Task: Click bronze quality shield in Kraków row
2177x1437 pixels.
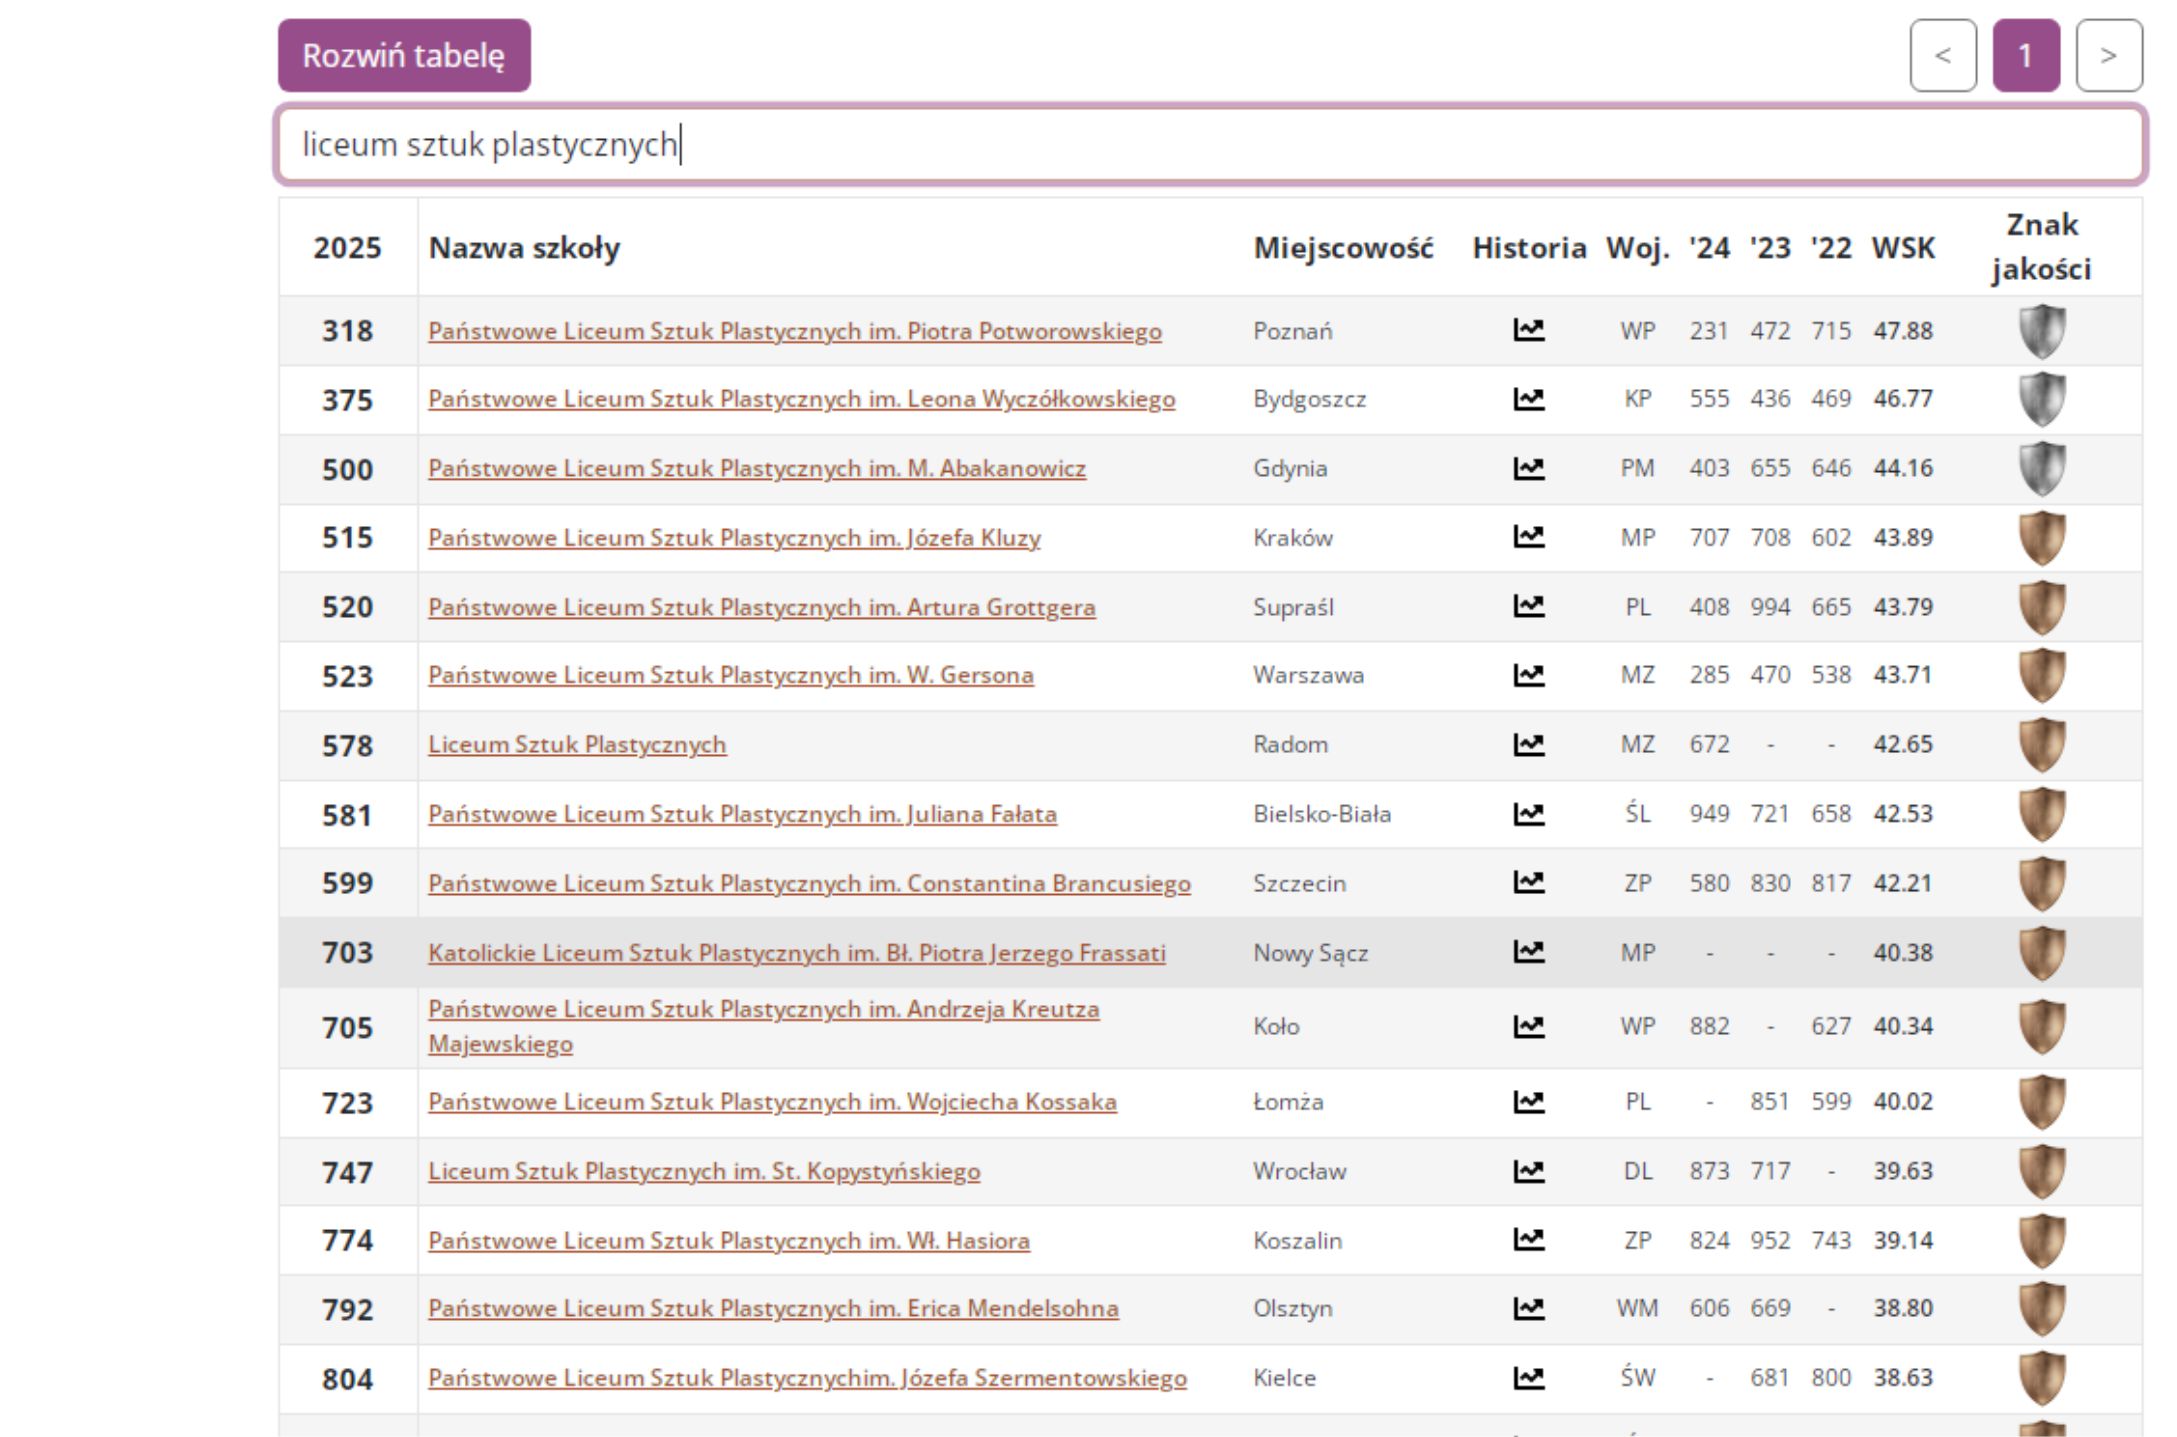Action: click(x=2041, y=538)
